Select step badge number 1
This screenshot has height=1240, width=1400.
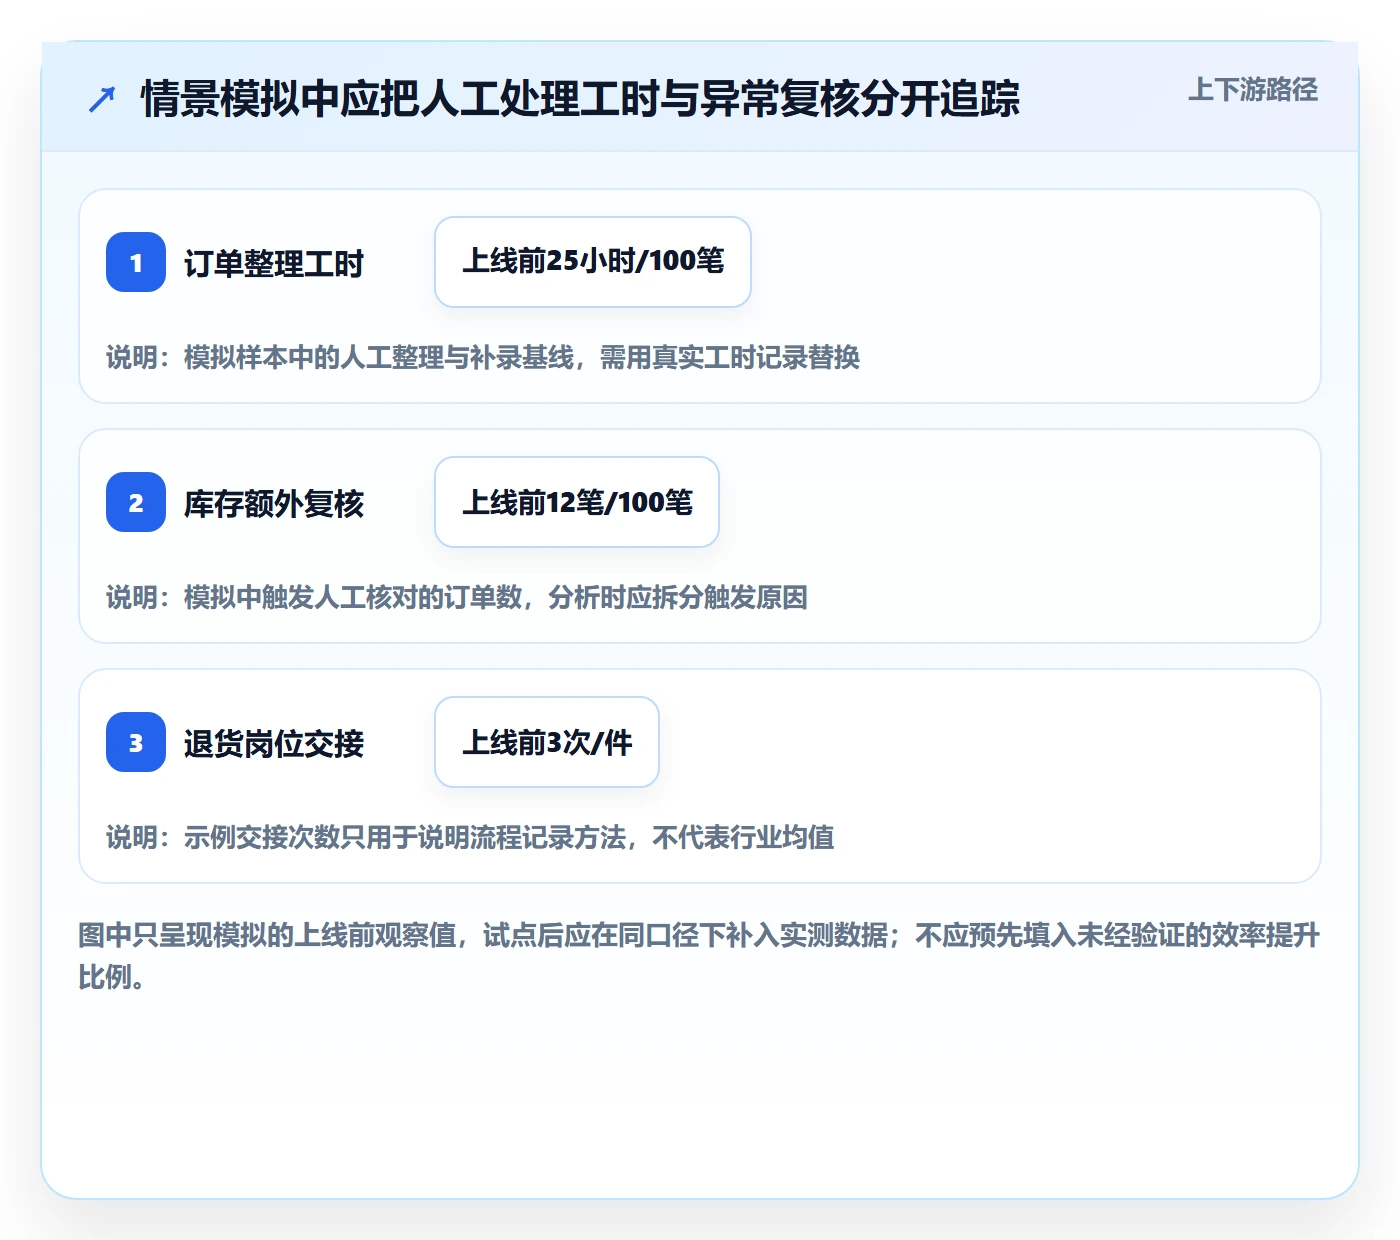pos(136,262)
